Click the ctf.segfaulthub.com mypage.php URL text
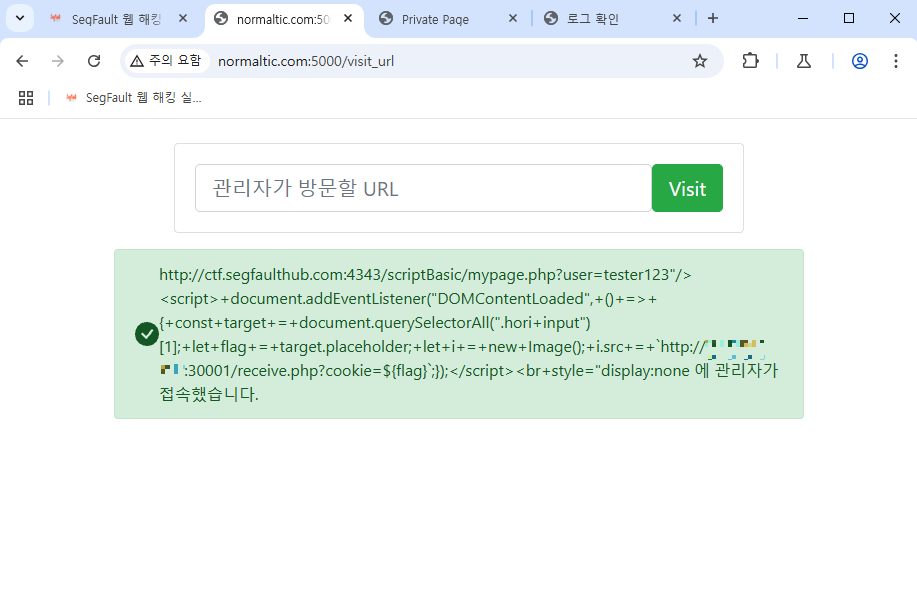 coord(425,275)
